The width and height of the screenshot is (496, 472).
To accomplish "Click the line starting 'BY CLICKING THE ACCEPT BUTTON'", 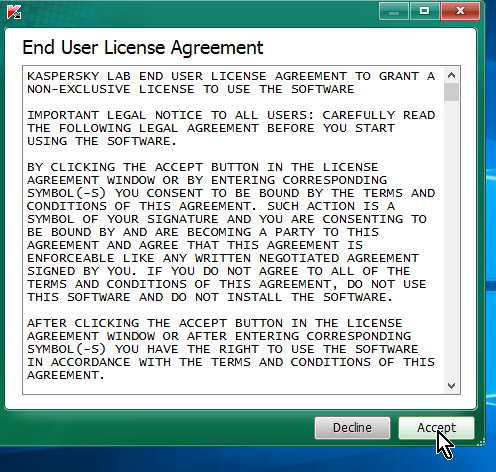I will [203, 167].
